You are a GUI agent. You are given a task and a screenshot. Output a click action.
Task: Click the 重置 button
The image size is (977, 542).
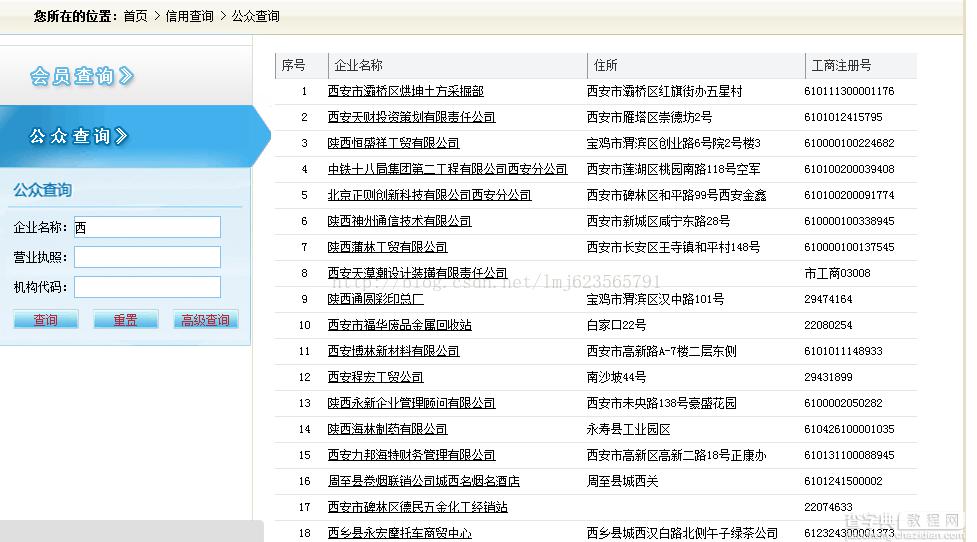(x=125, y=320)
